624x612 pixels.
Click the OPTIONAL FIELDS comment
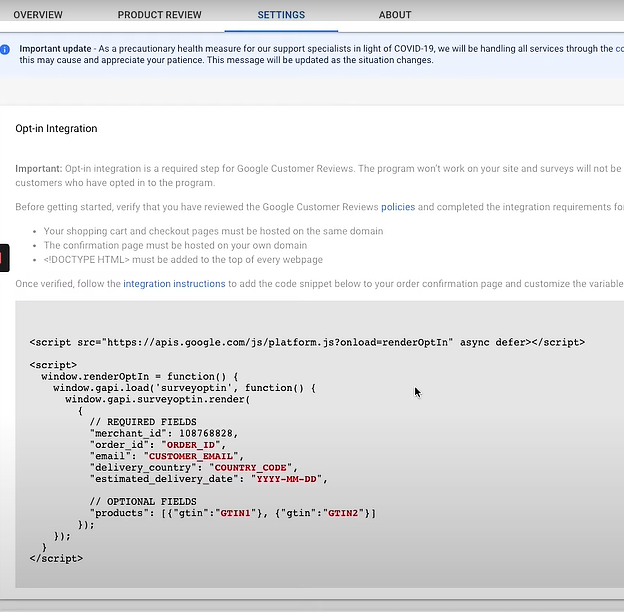tap(143, 501)
